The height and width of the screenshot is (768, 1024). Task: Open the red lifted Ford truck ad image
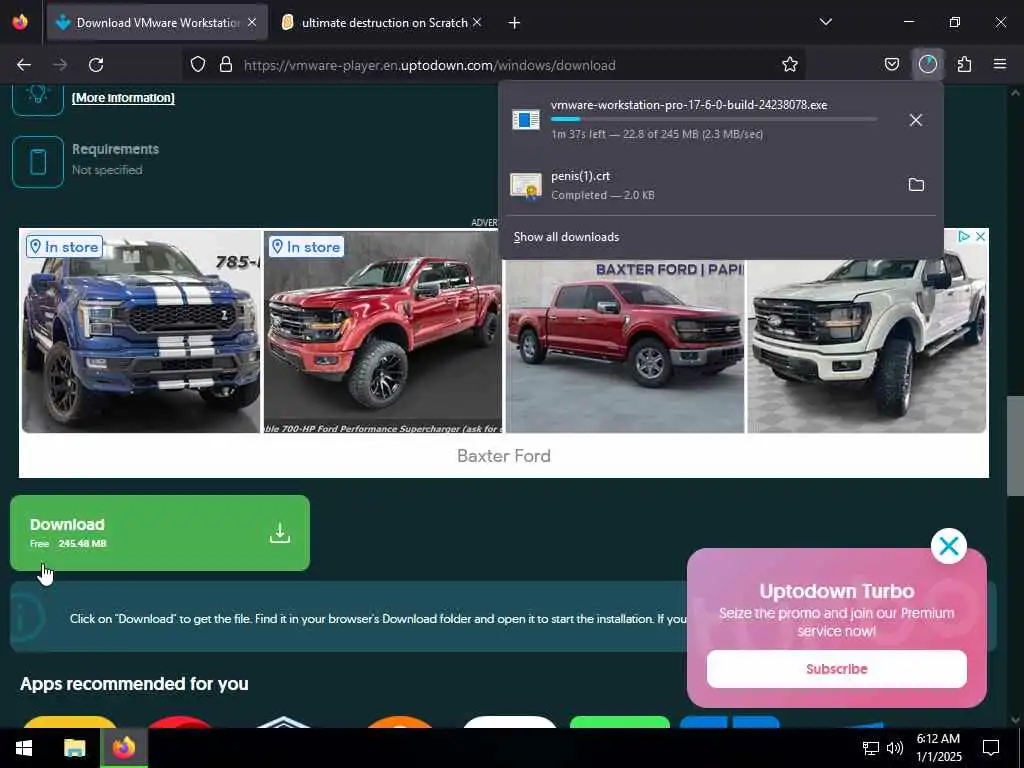click(x=383, y=331)
